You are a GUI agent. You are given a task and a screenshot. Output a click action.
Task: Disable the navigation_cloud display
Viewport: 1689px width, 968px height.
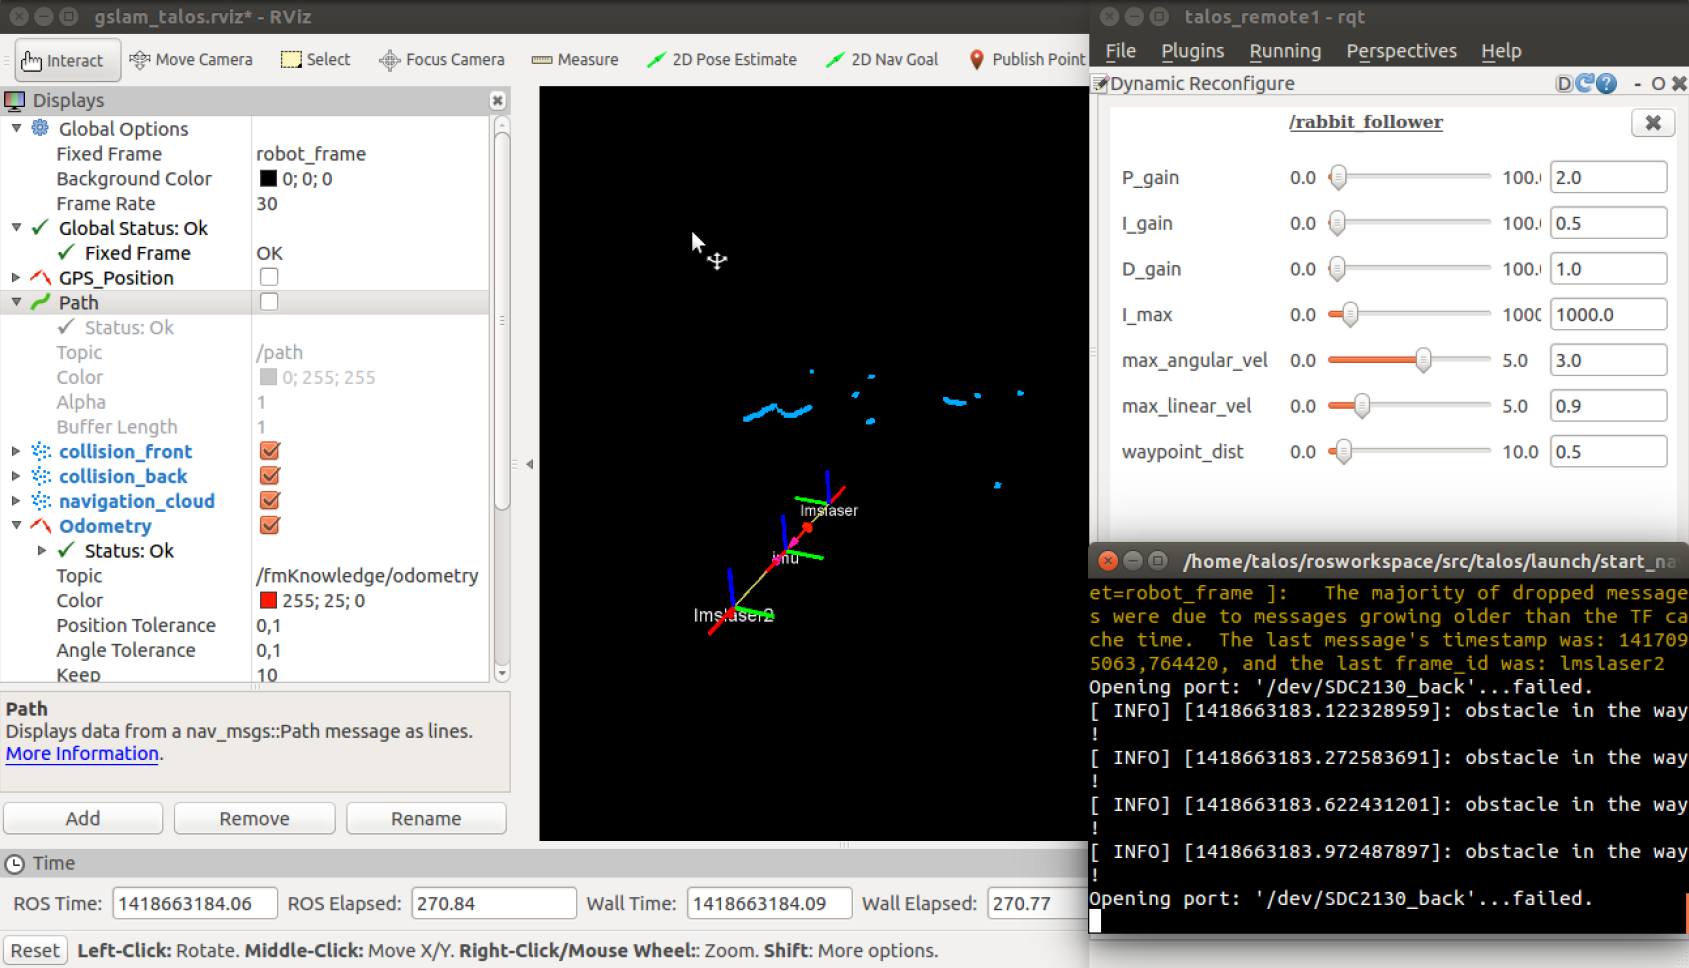[x=269, y=500]
